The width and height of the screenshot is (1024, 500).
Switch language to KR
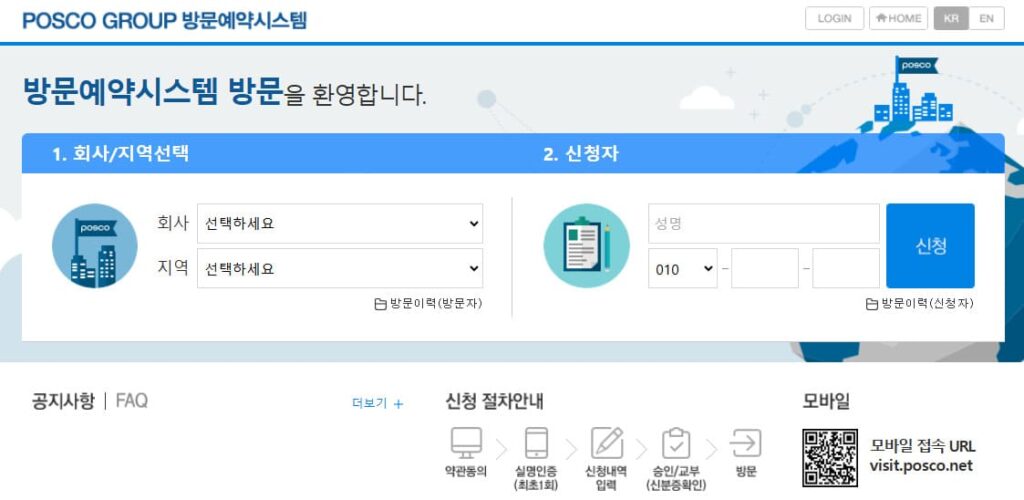pyautogui.click(x=950, y=18)
